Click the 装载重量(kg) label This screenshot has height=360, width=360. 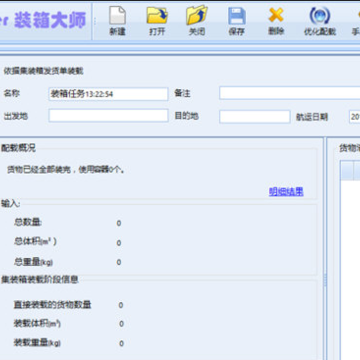tap(37, 343)
